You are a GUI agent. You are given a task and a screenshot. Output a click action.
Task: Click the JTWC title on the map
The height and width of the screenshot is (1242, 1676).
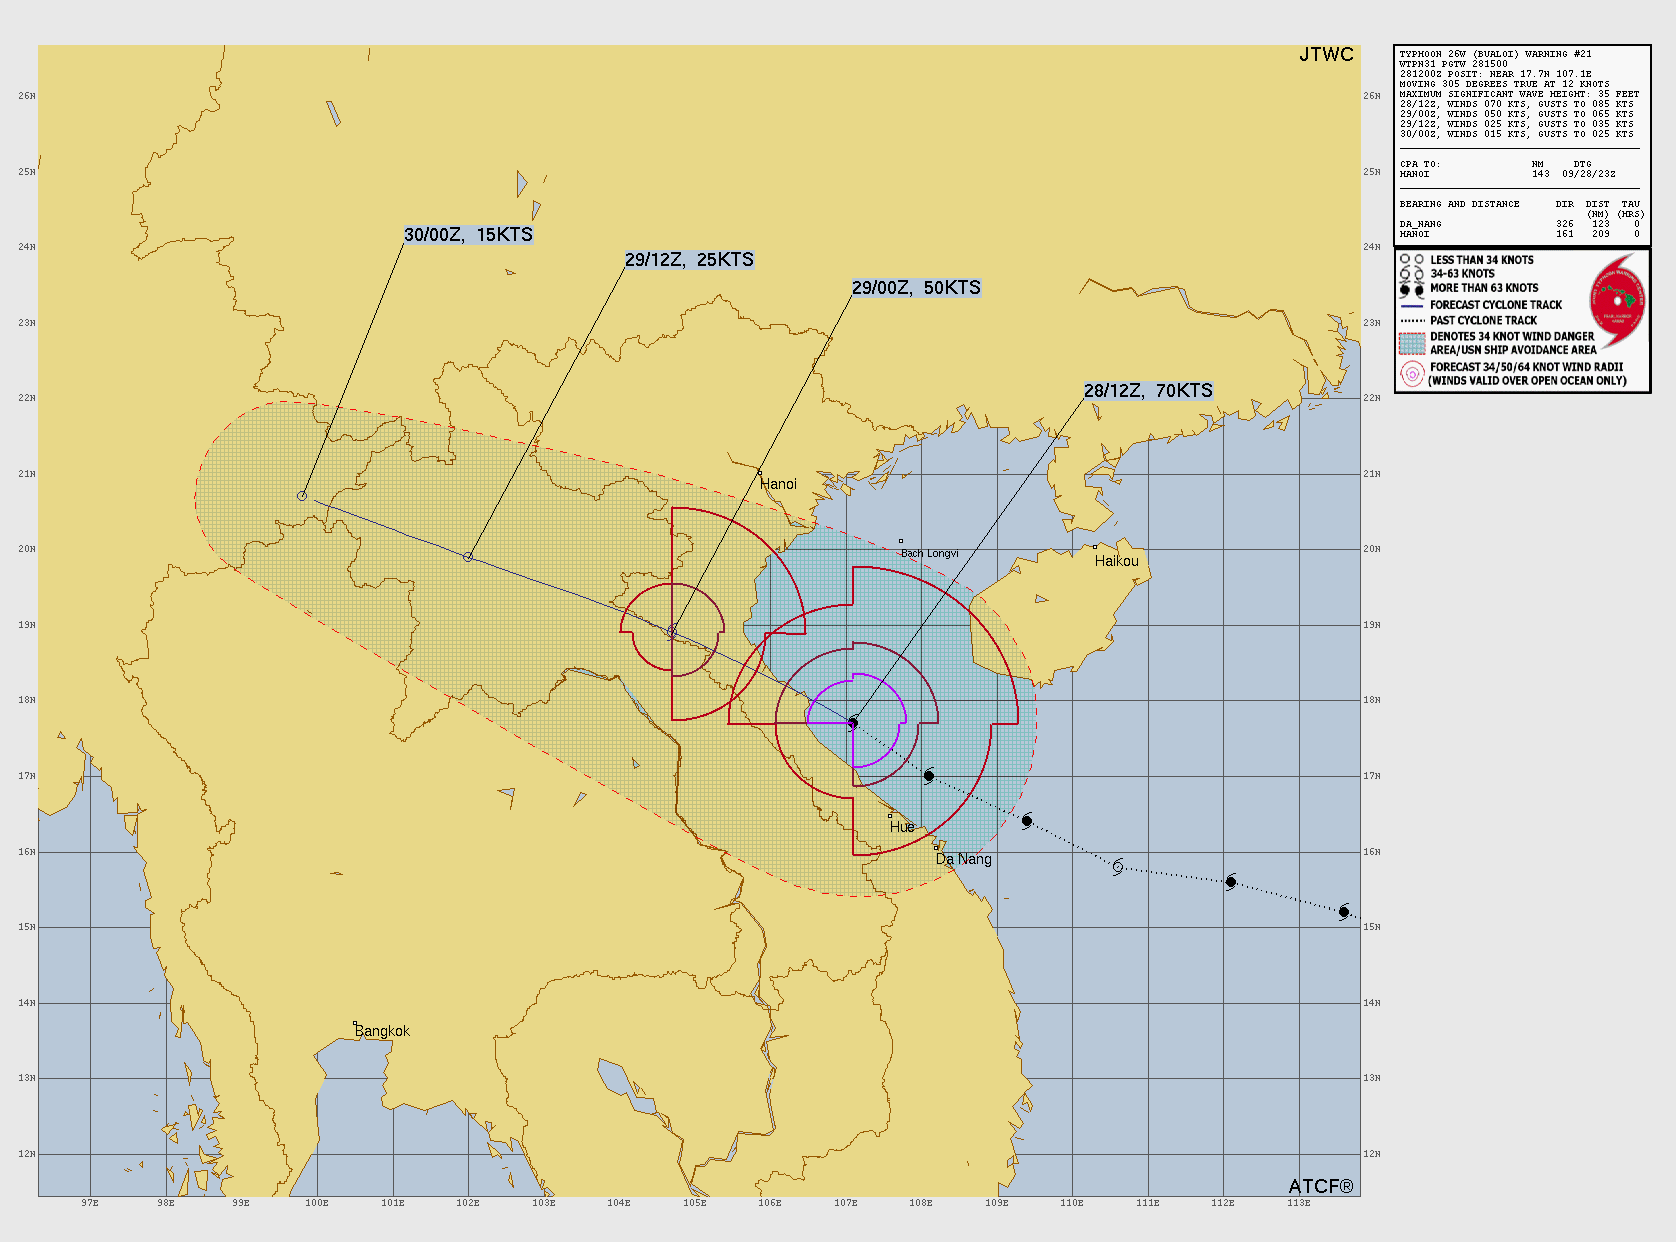[1326, 55]
